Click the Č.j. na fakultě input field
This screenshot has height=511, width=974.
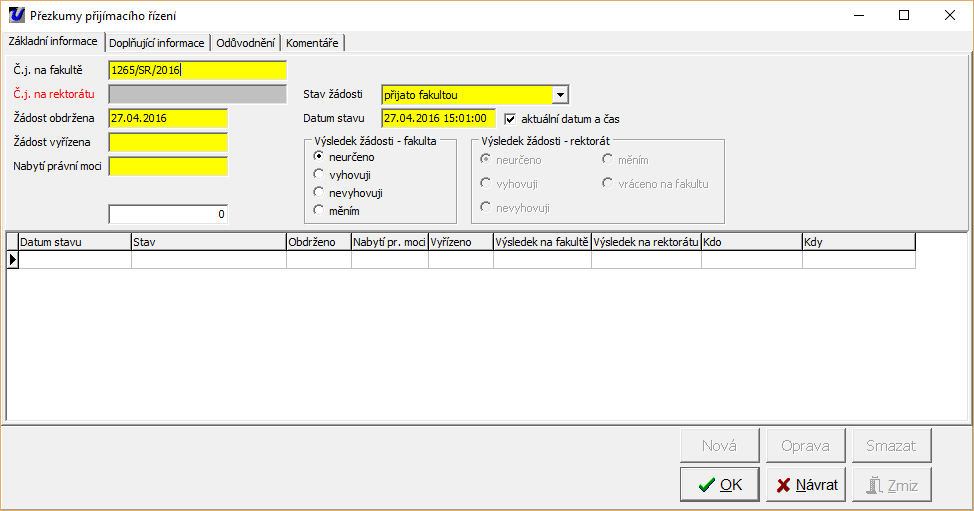coord(197,70)
